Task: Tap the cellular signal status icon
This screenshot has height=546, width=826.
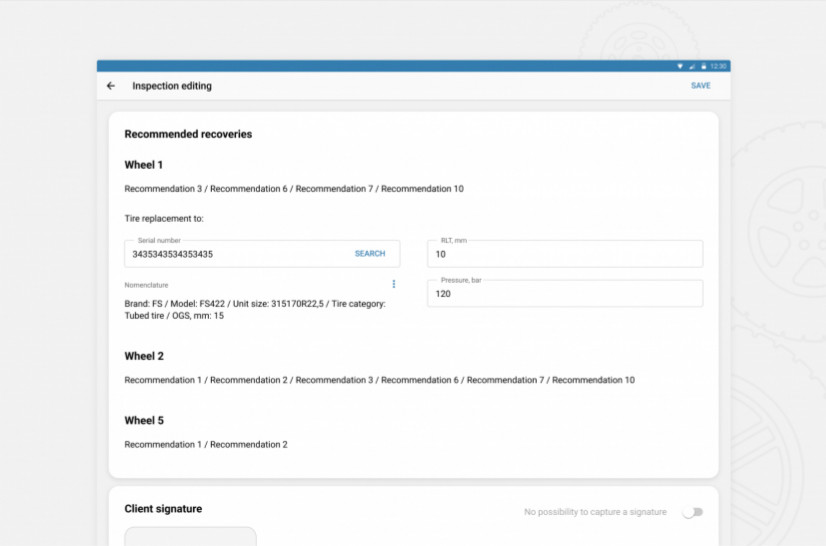Action: point(692,66)
